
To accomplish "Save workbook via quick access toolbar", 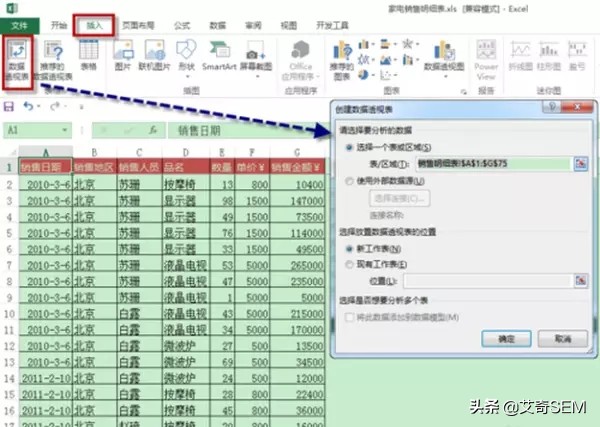I will click(9, 106).
